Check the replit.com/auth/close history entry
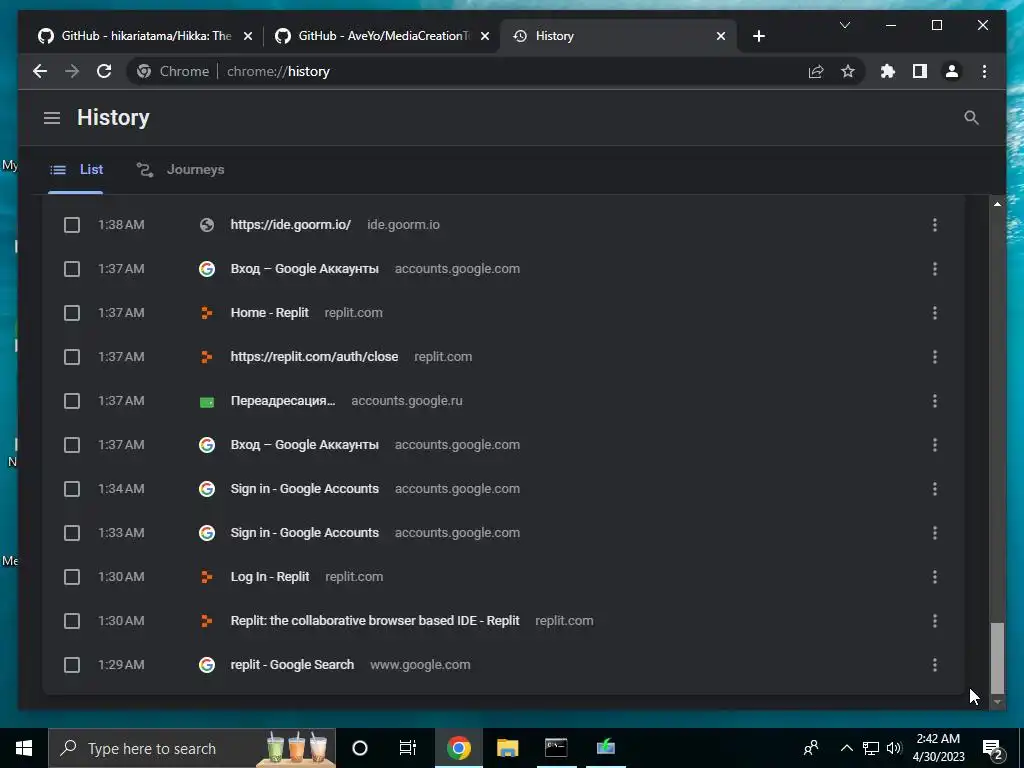 tap(72, 357)
